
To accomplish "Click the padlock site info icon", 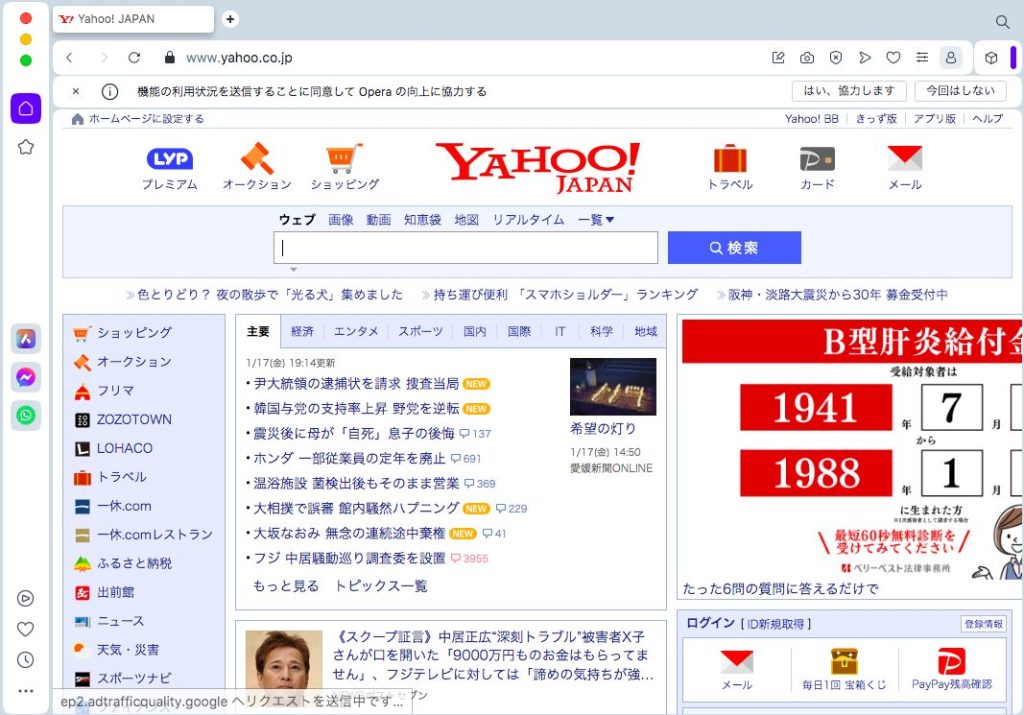I will [x=170, y=57].
